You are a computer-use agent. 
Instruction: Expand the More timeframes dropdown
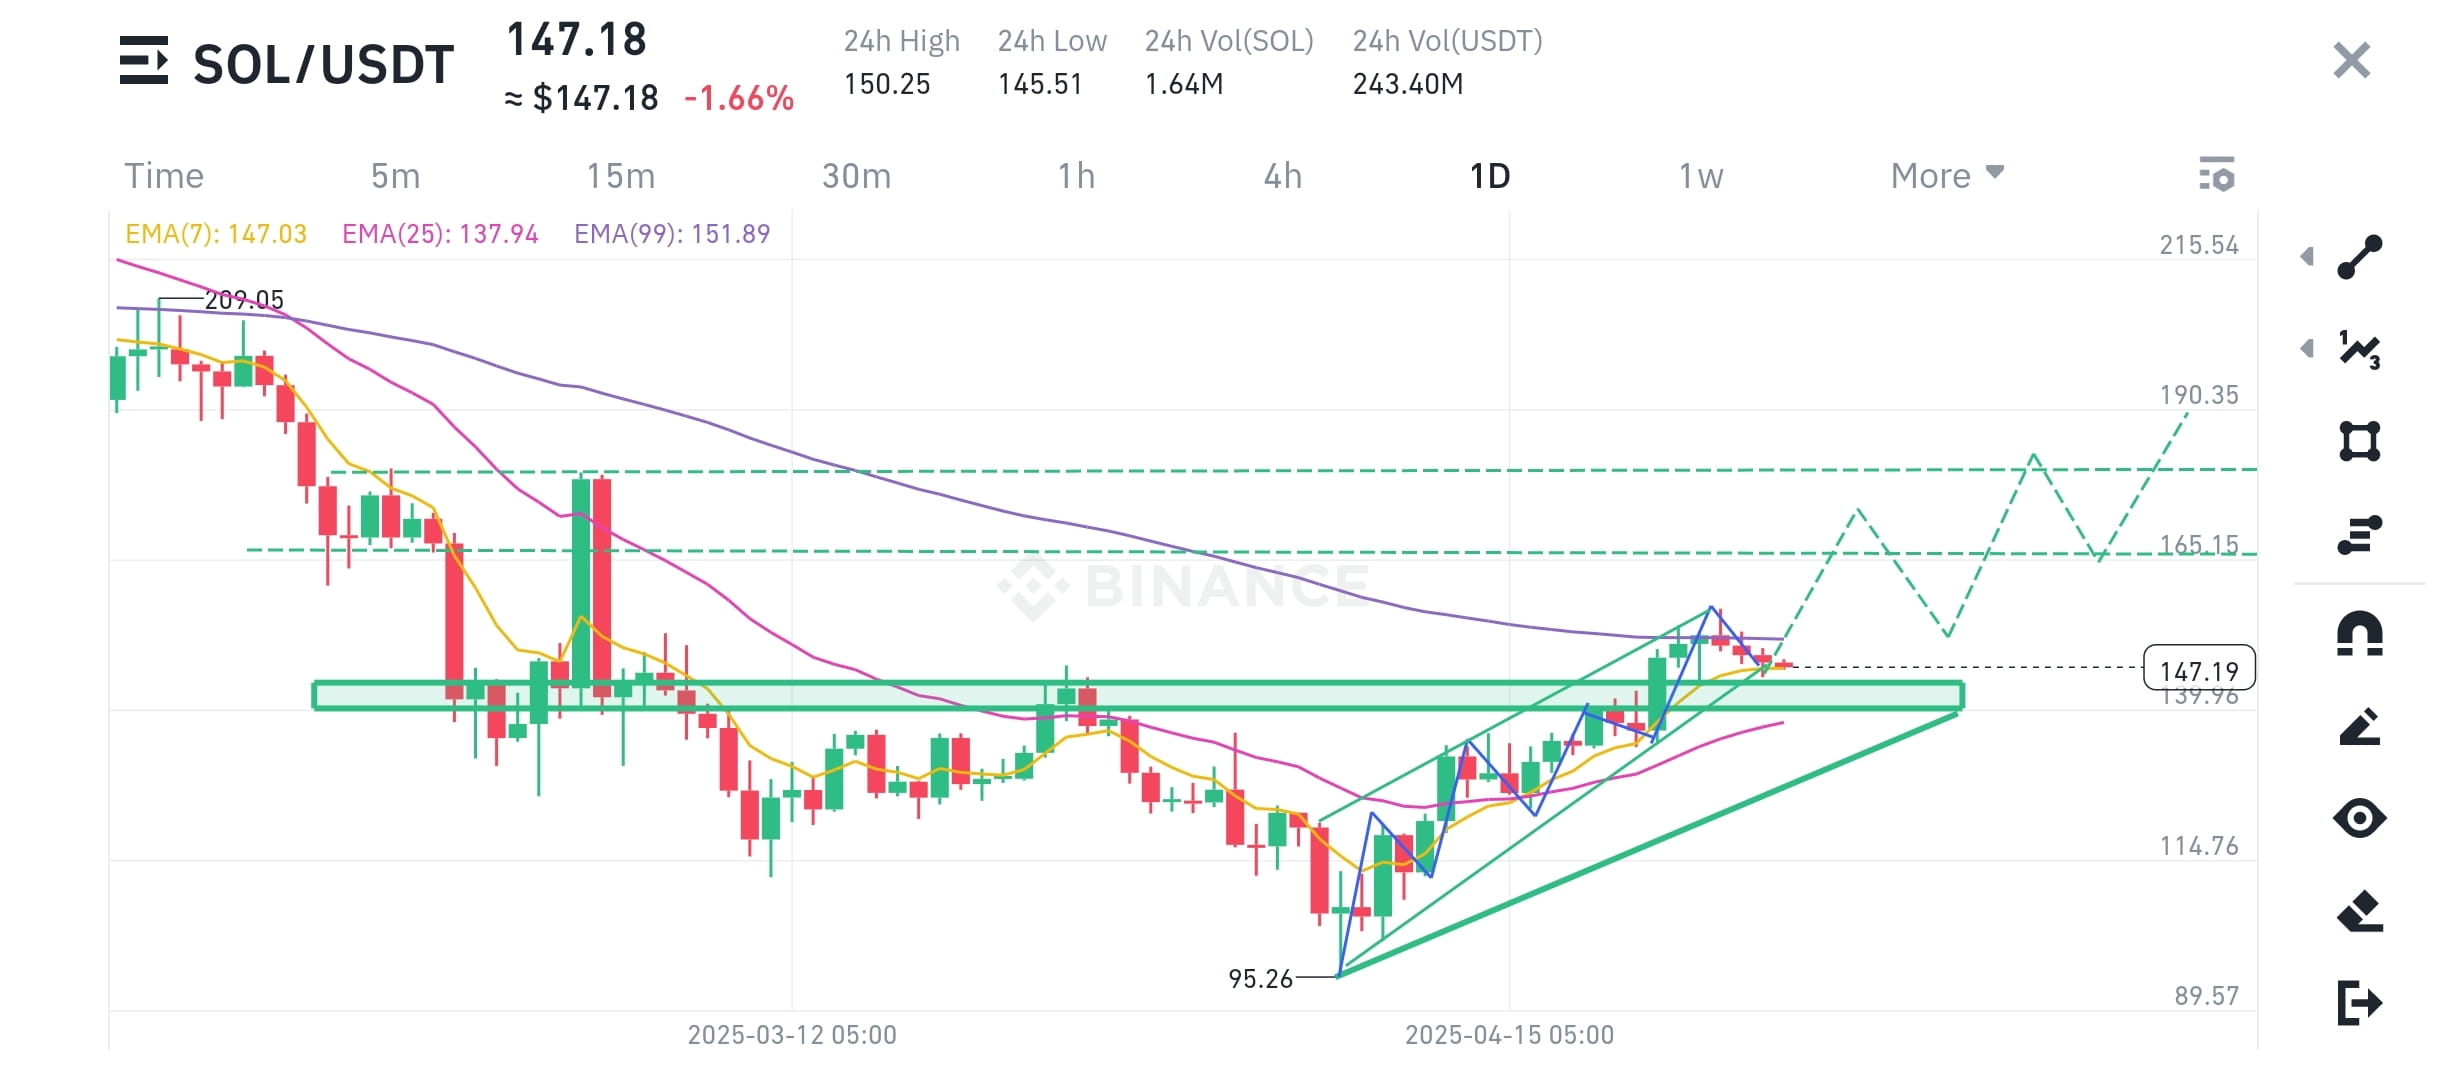(x=1947, y=176)
